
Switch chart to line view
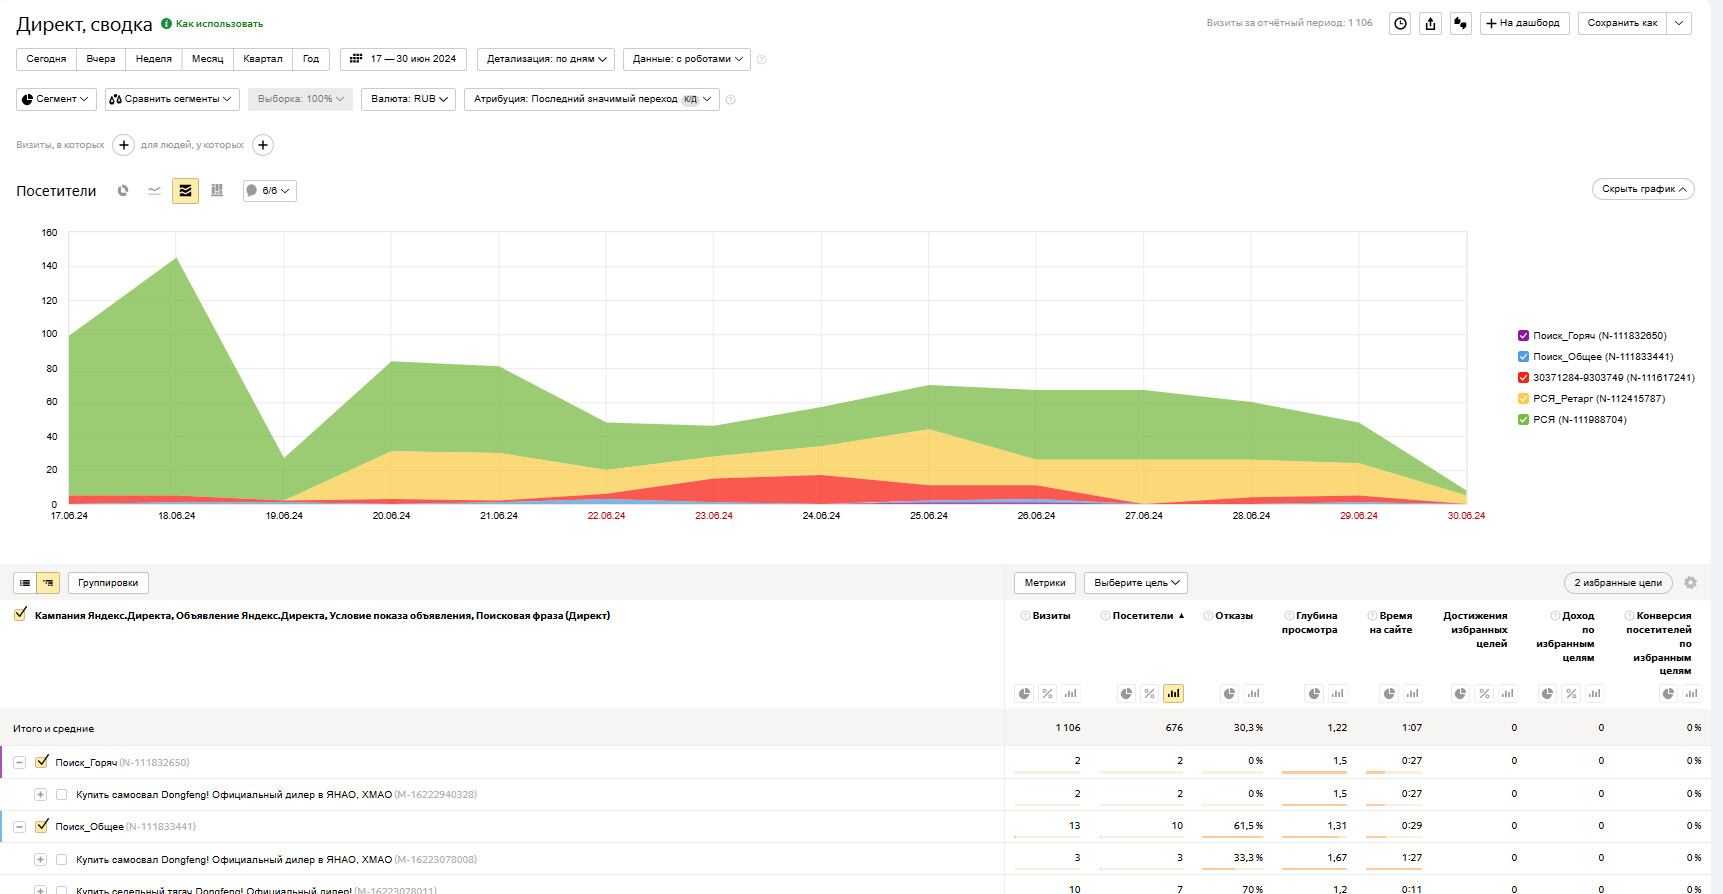coord(154,190)
